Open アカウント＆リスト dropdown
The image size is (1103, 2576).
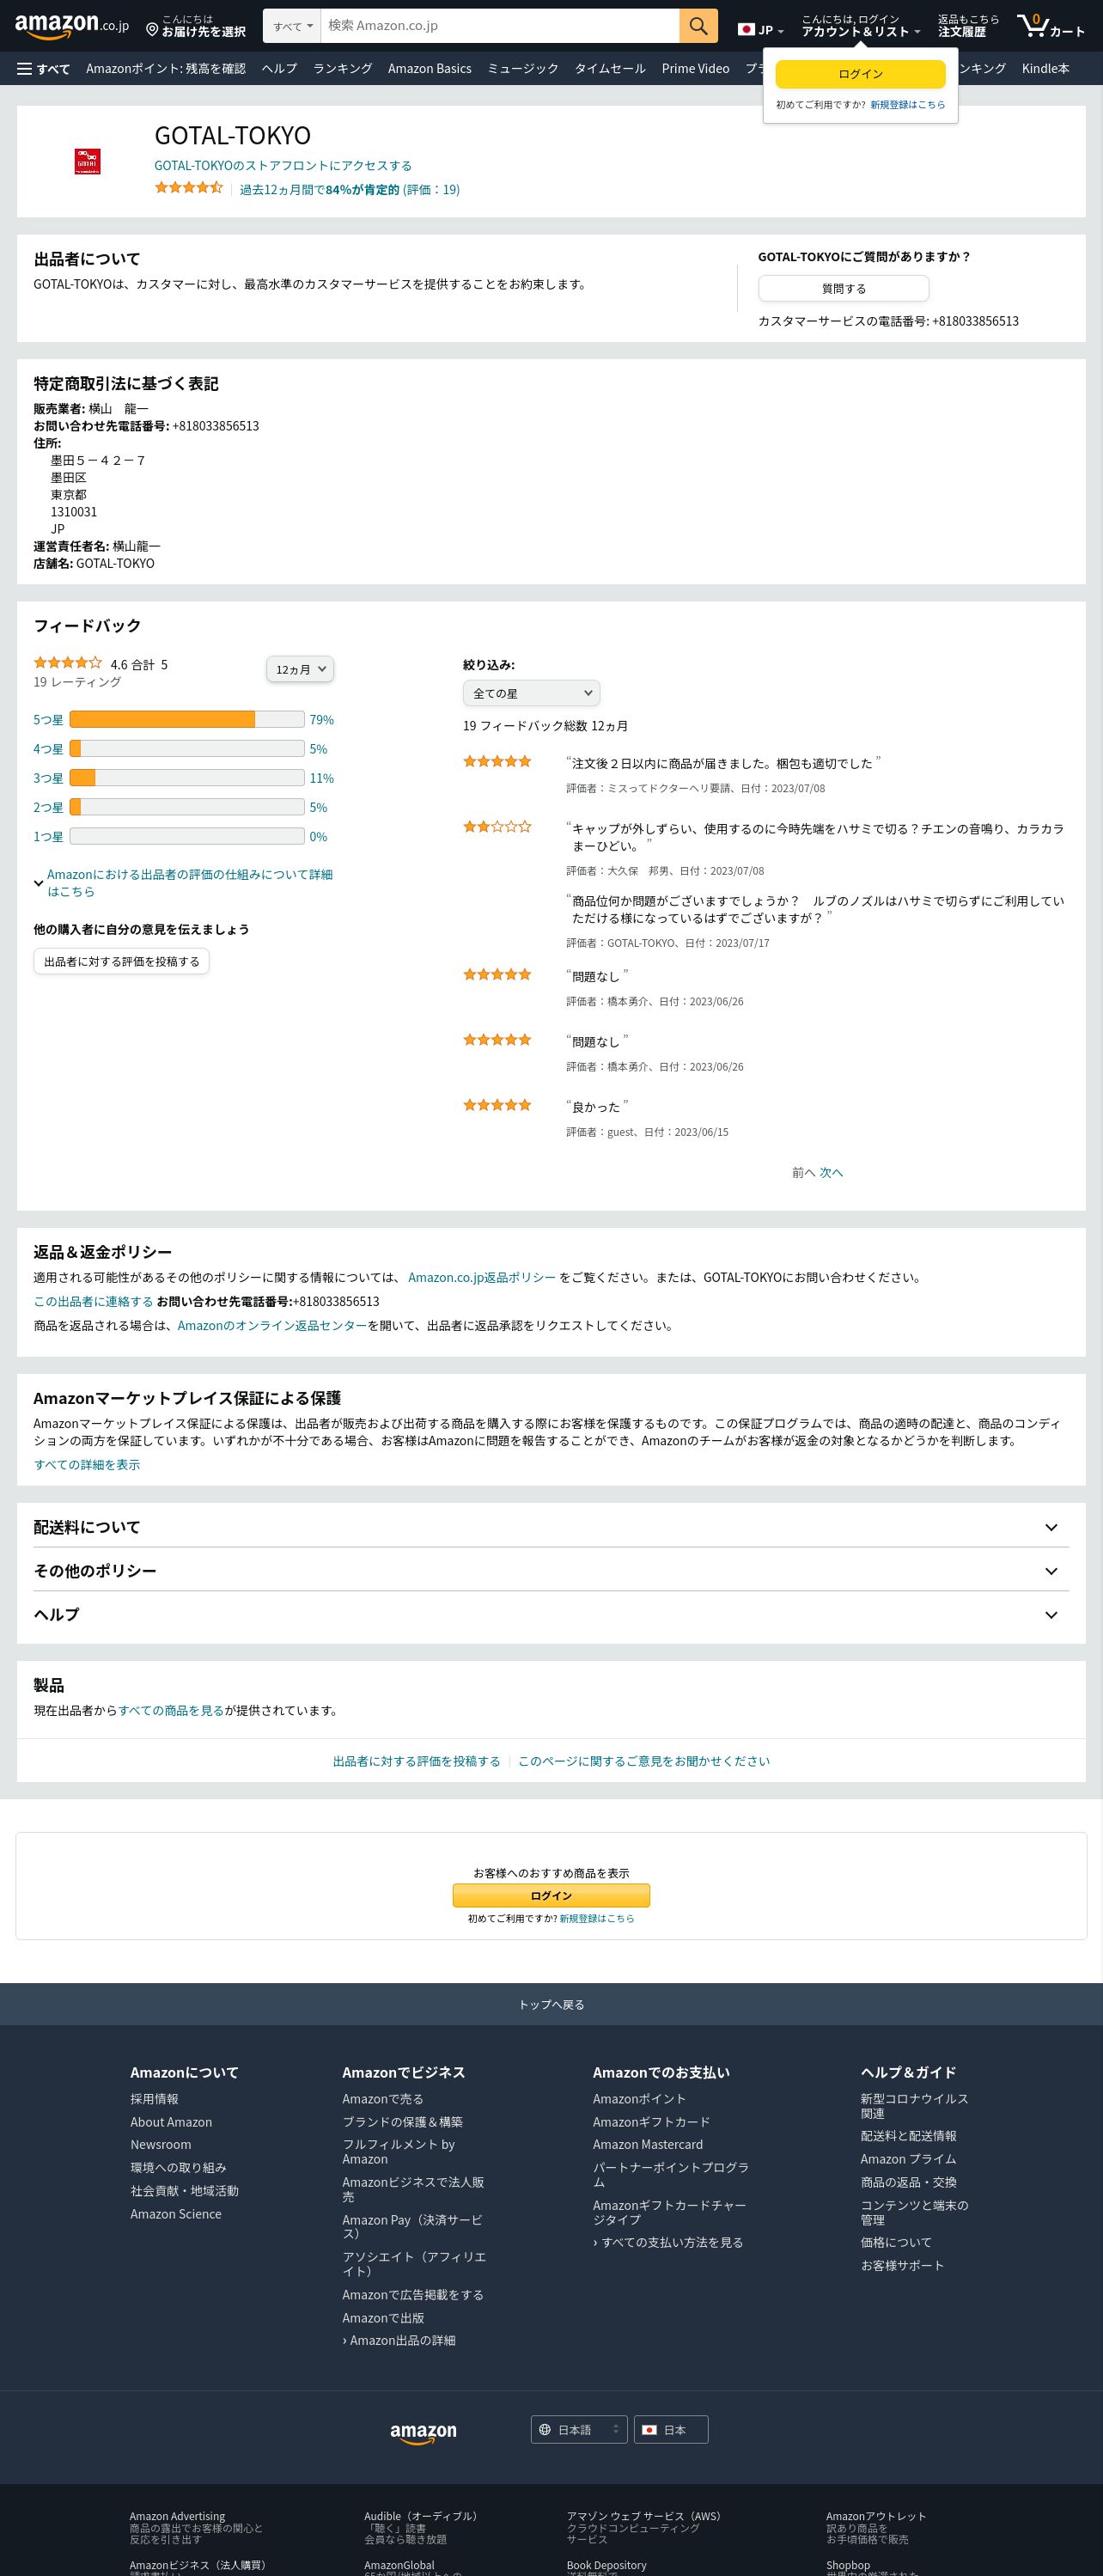[860, 26]
